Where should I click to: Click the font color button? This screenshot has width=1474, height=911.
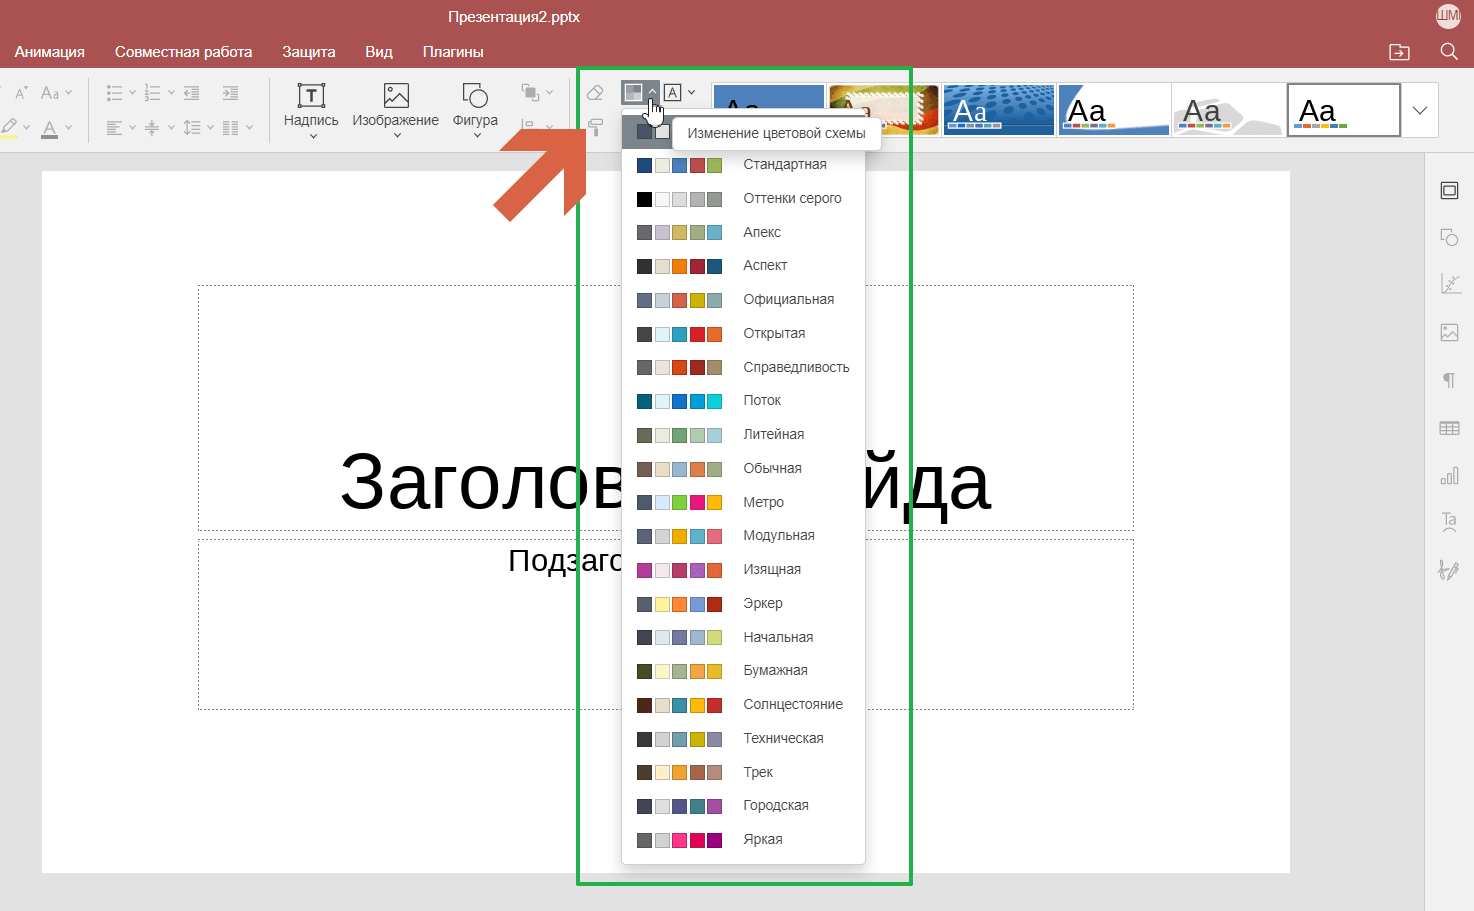[49, 128]
